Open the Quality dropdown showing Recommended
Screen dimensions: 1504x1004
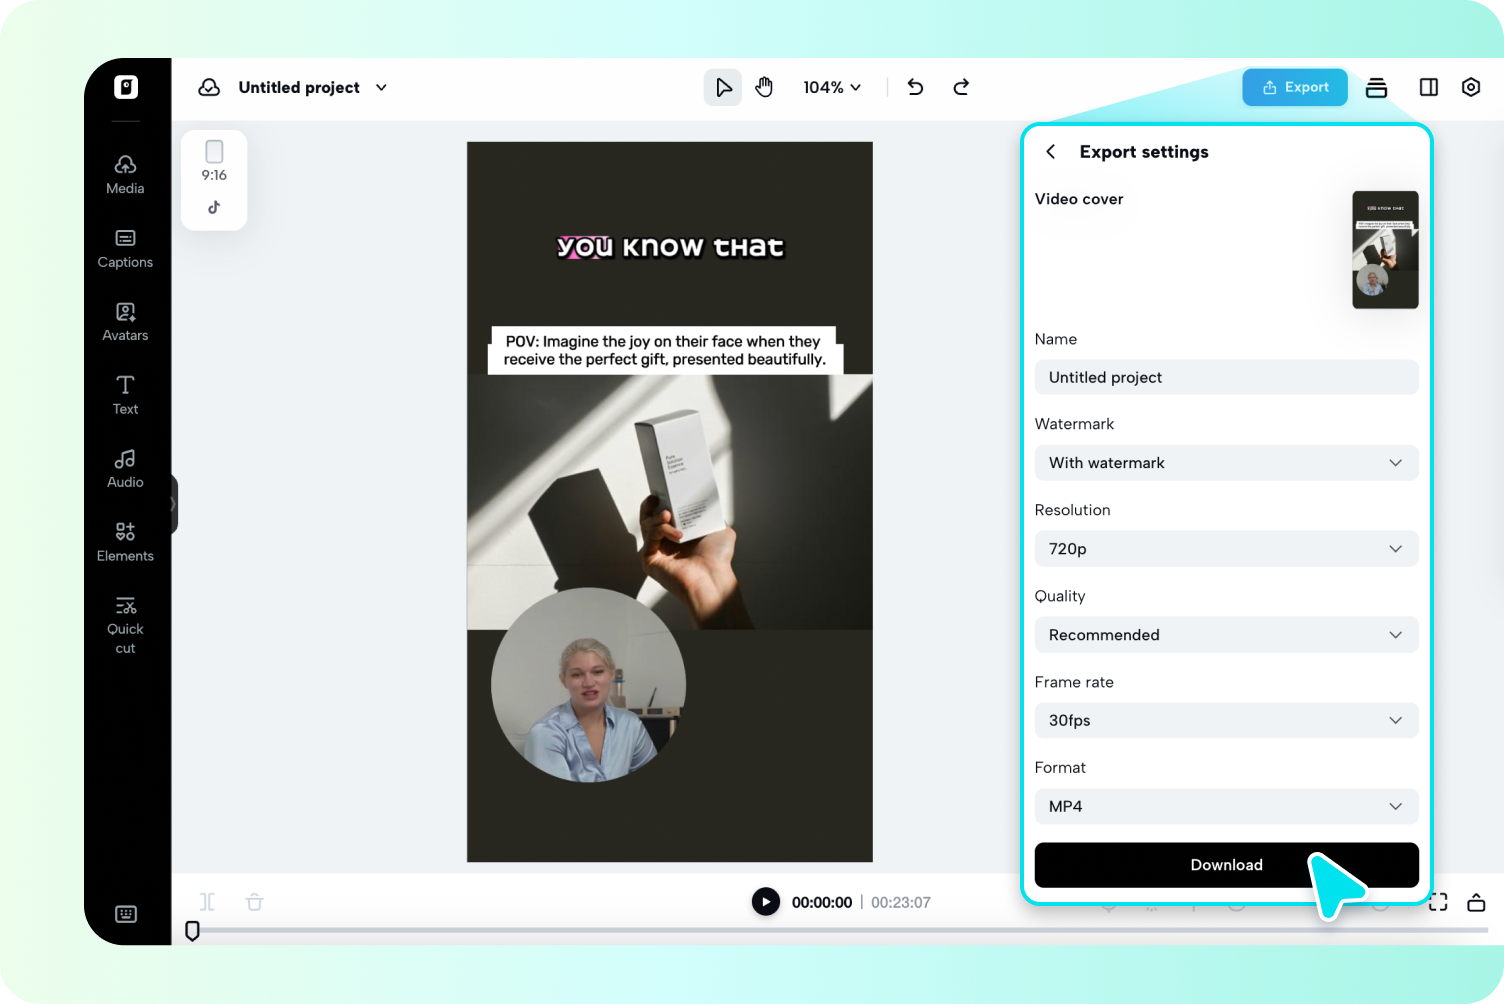tap(1226, 635)
